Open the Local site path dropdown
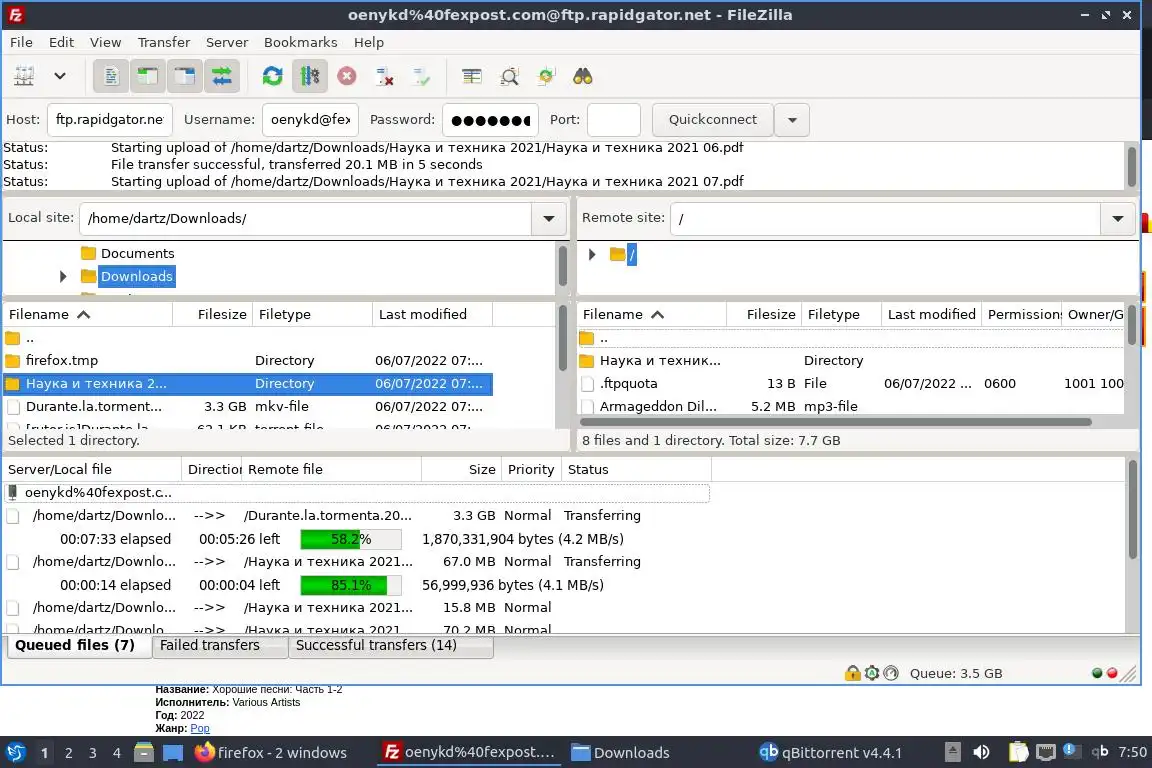The width and height of the screenshot is (1152, 768). [548, 218]
